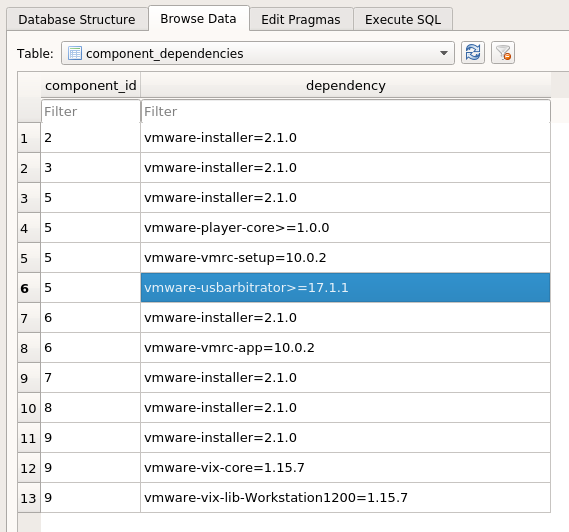This screenshot has height=532, width=569.
Task: Focus the dependency Filter field
Action: [x=345, y=111]
